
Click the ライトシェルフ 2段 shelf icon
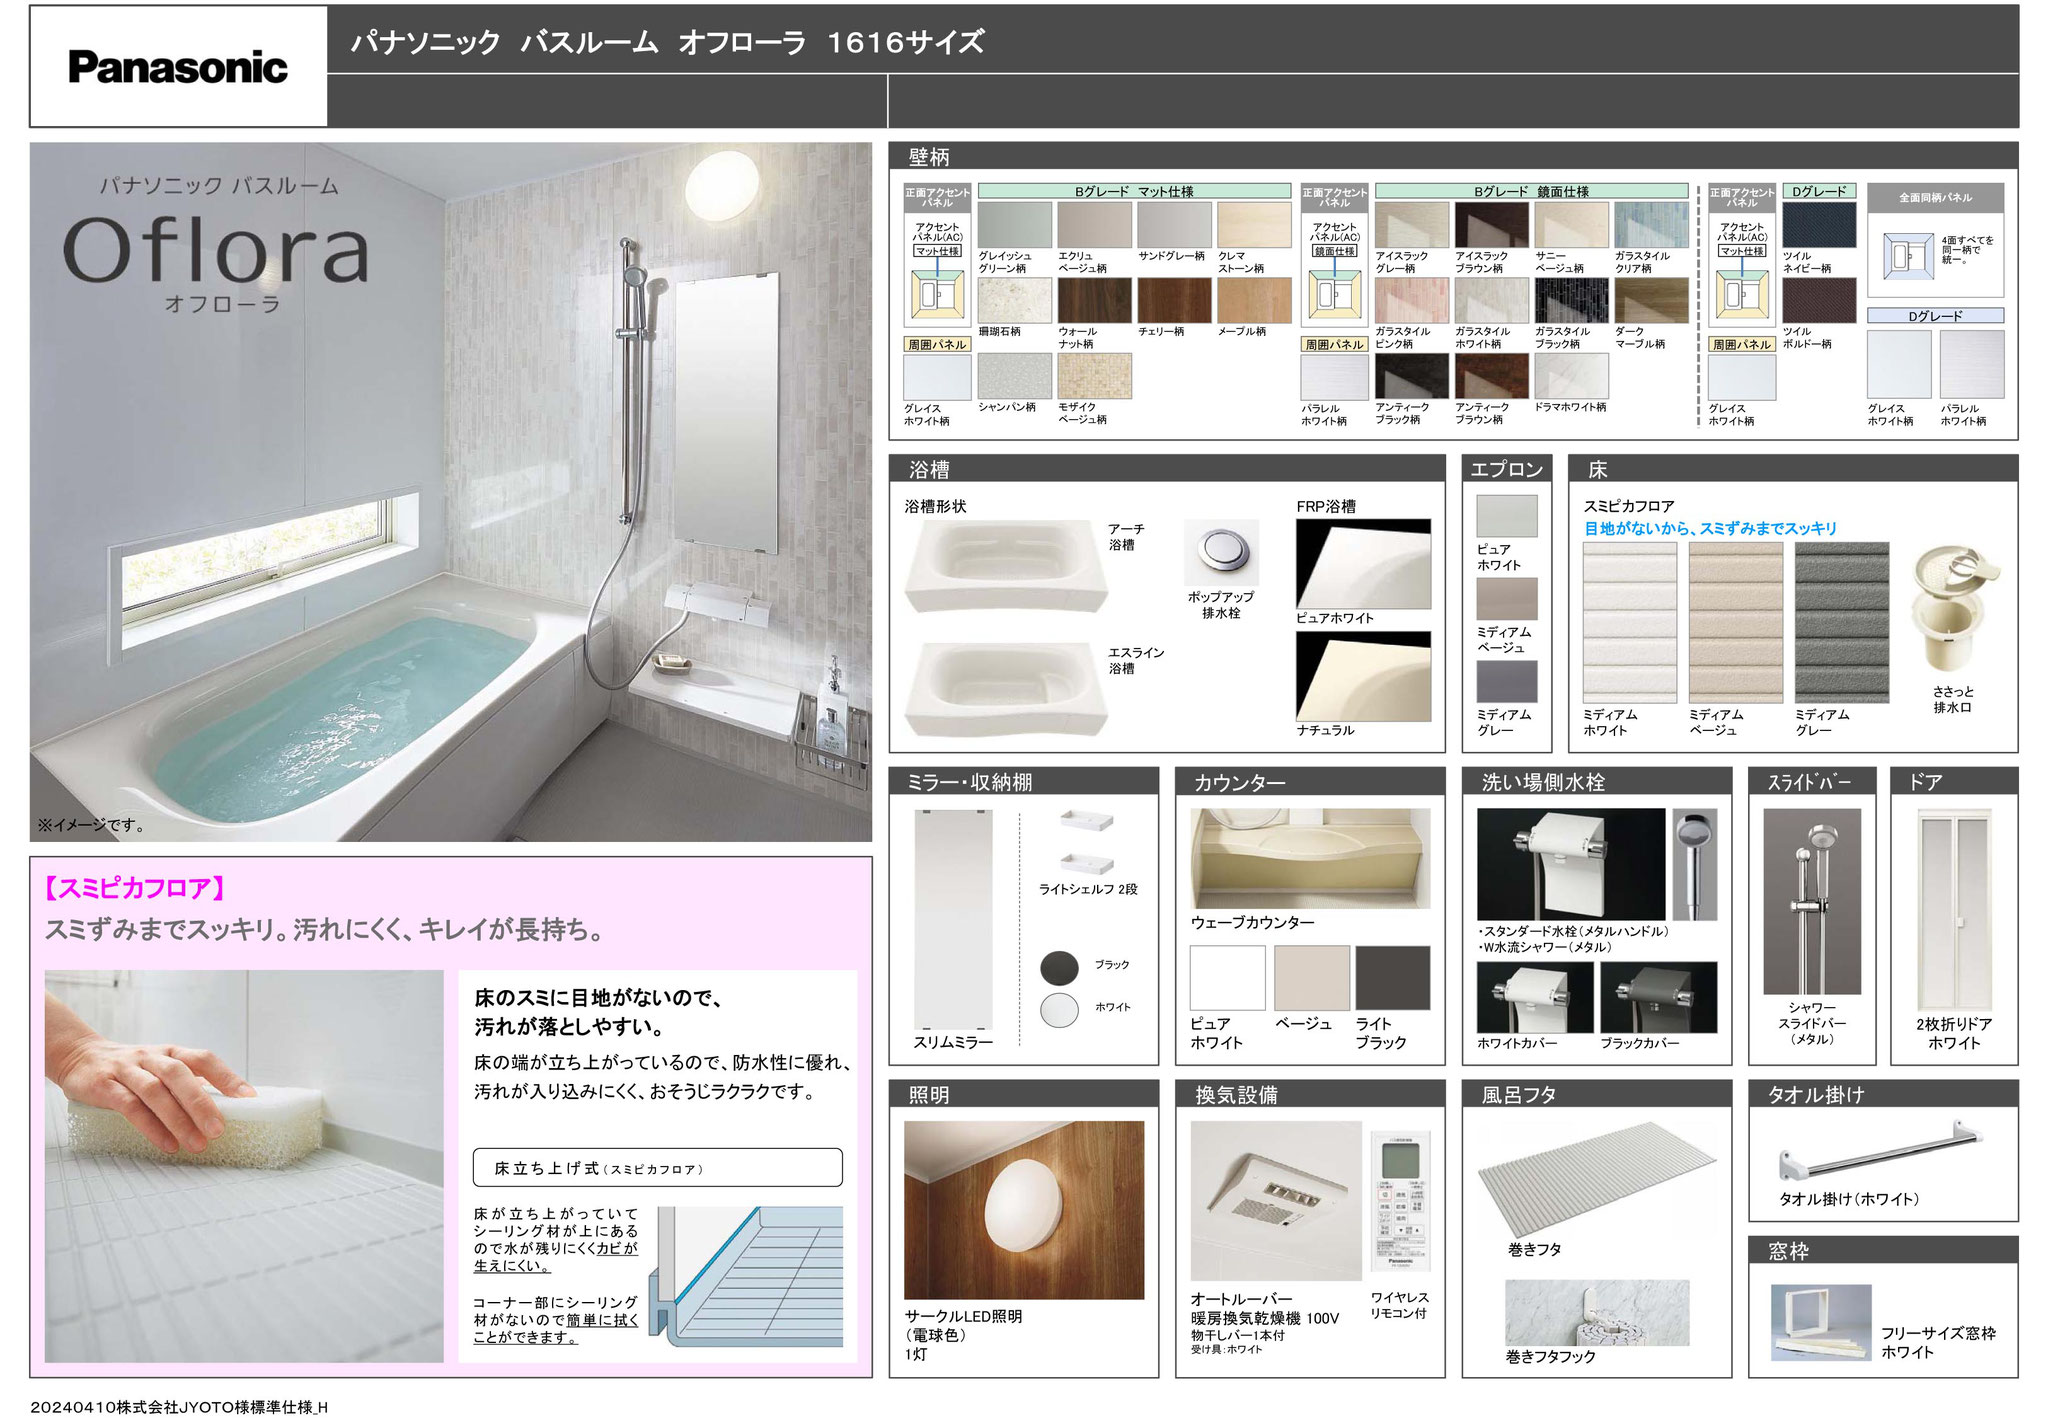click(x=1087, y=842)
